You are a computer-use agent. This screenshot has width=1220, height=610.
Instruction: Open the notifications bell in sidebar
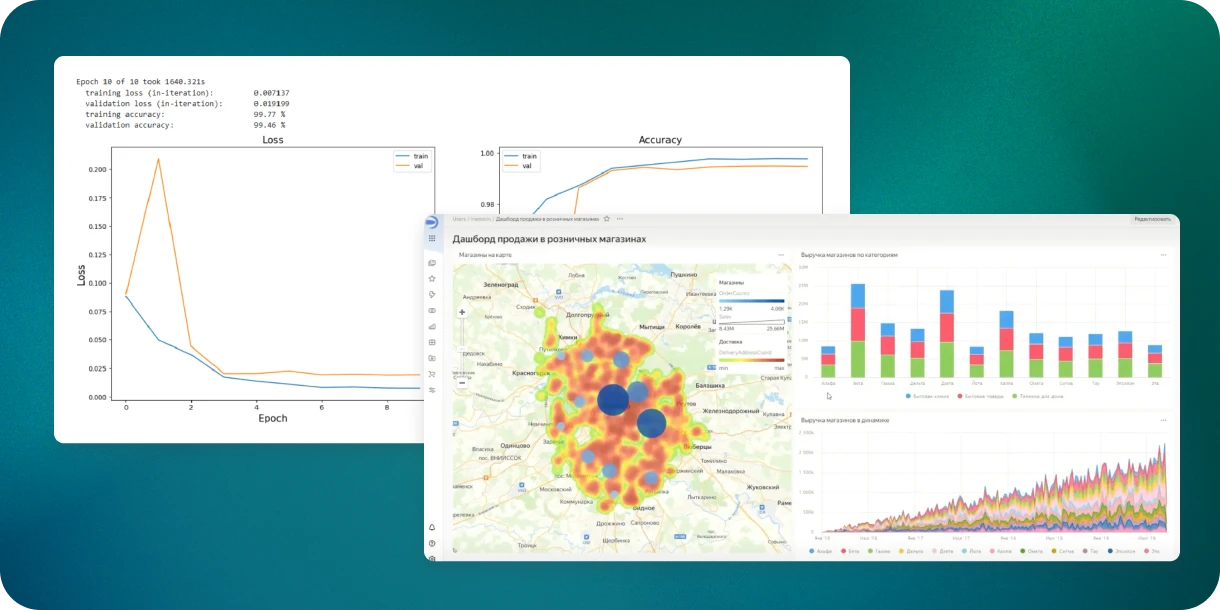pos(432,527)
